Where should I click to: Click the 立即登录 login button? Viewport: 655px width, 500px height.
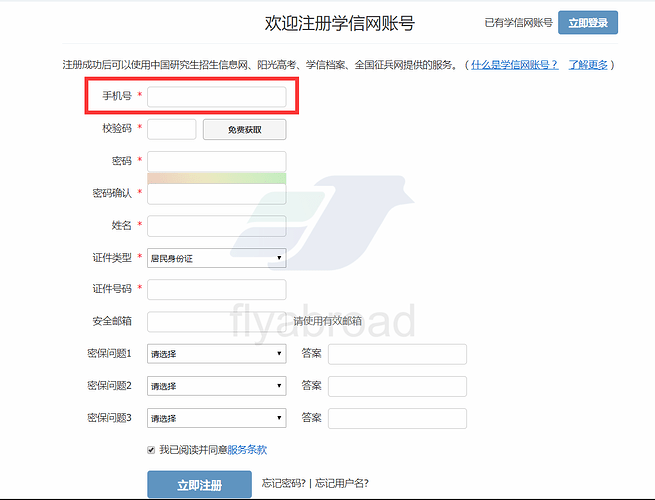pyautogui.click(x=588, y=22)
